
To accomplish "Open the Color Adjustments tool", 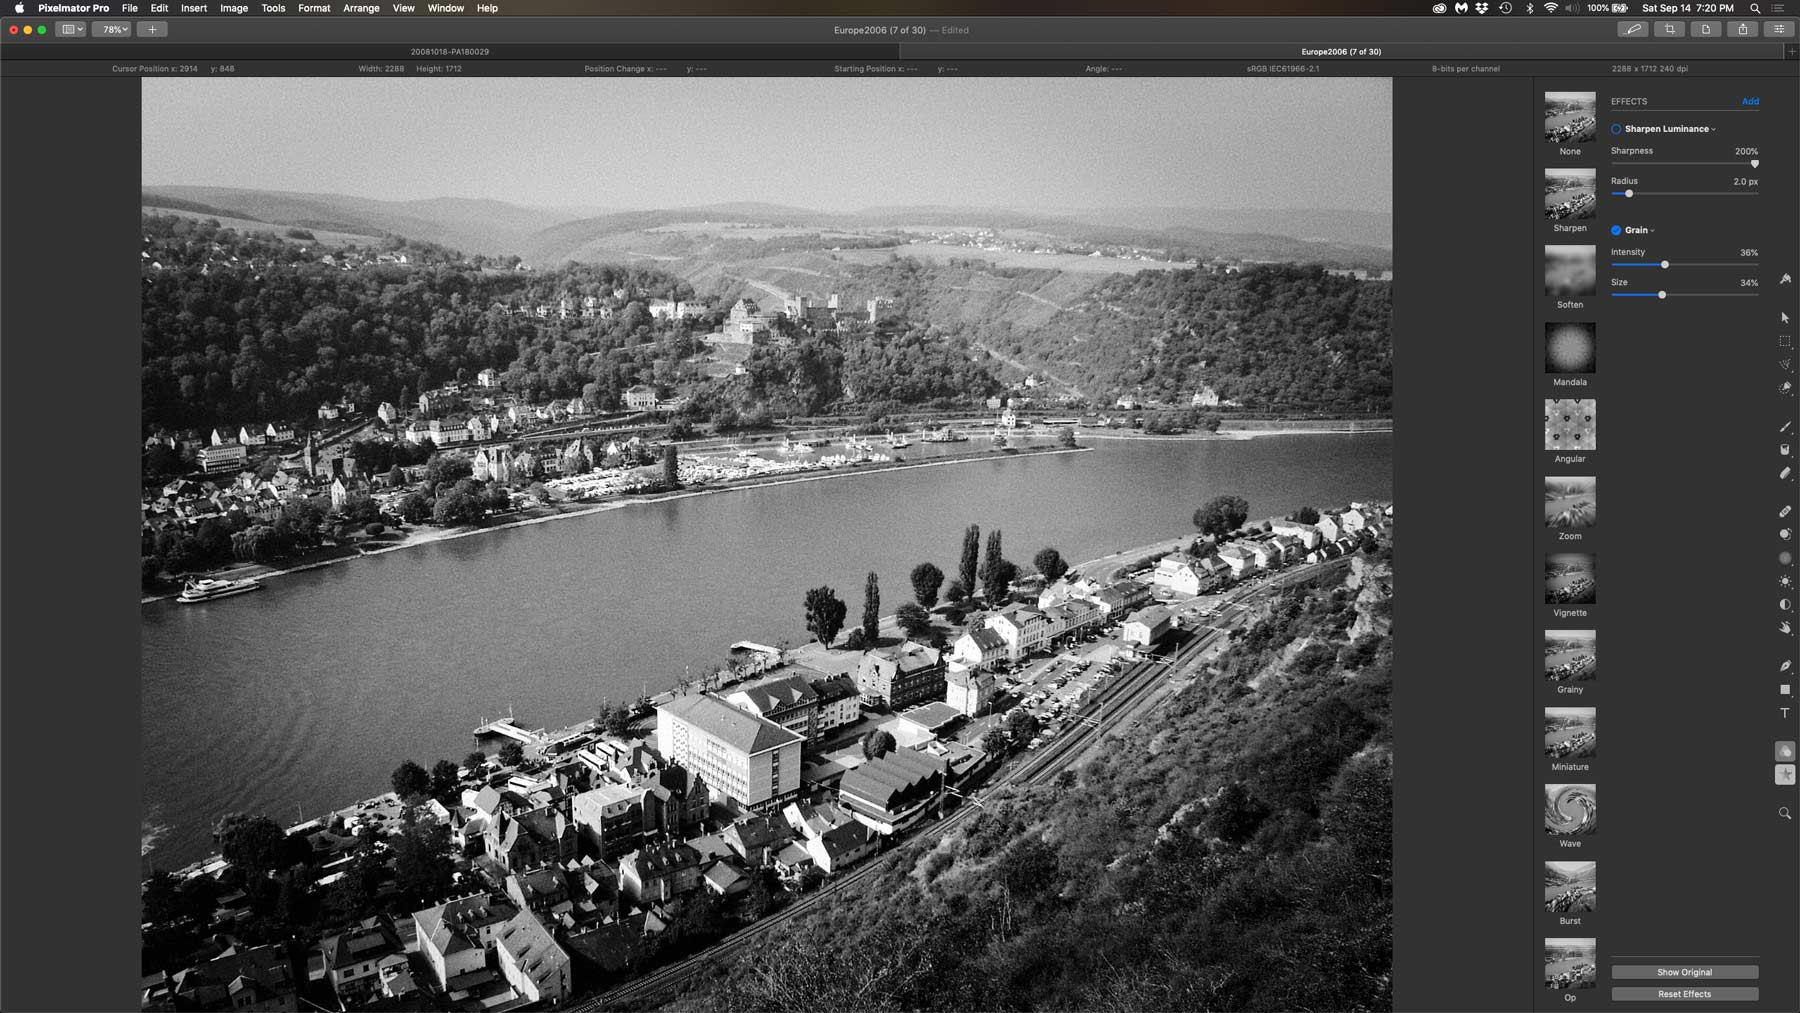I will 1785,751.
